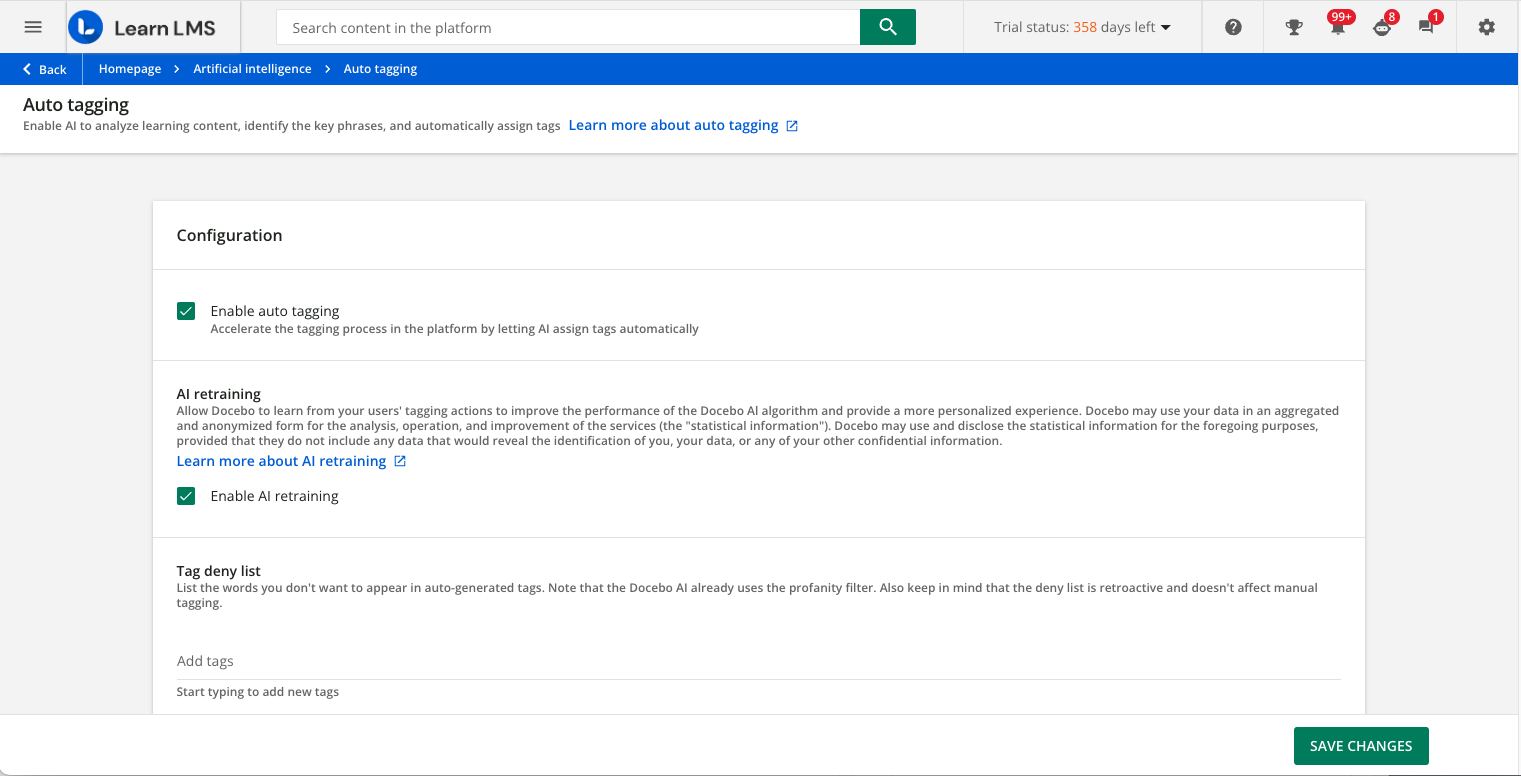Click the Tag deny list heading

tap(218, 571)
